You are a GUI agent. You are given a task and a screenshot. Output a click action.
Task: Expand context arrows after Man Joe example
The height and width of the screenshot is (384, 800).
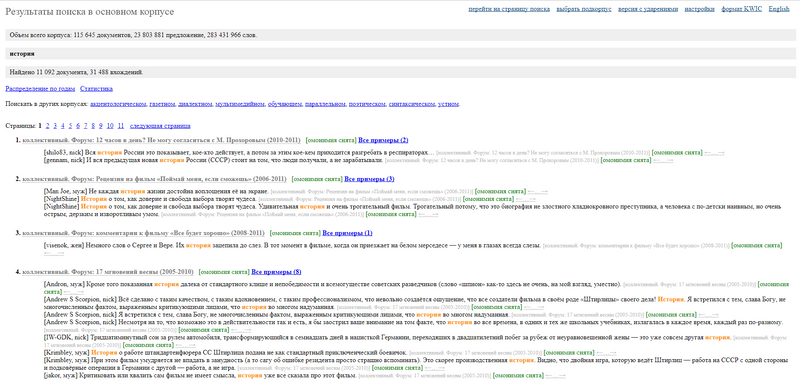click(538, 192)
